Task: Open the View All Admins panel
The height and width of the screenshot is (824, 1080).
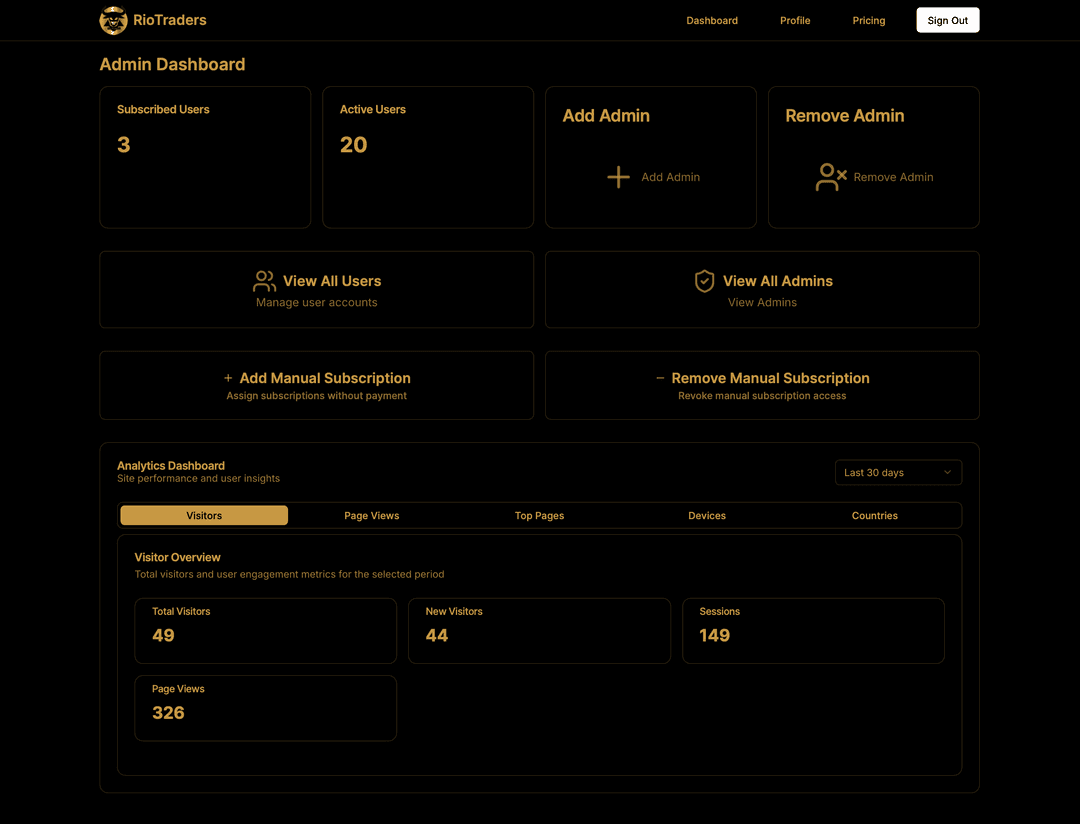Action: (x=762, y=290)
